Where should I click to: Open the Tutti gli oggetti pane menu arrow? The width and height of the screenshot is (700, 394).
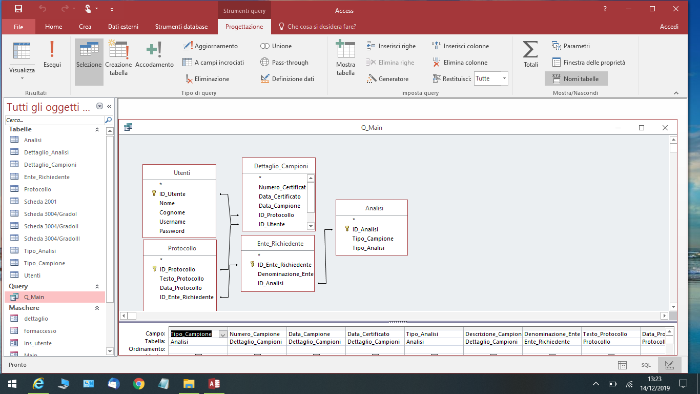(100, 106)
